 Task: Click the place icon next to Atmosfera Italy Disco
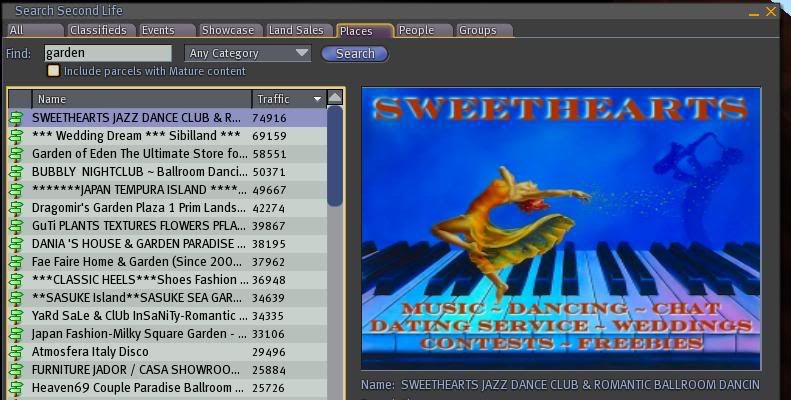(x=16, y=352)
